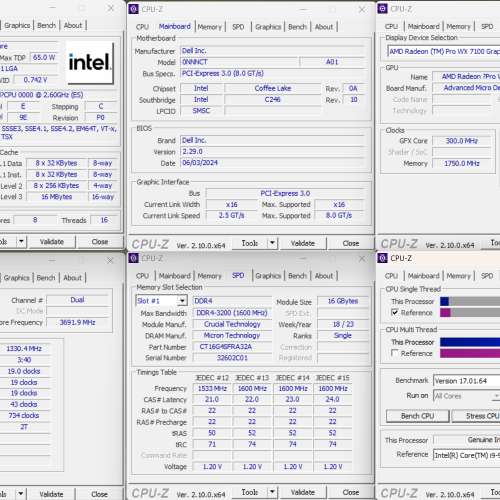Click Threads value 16 in CPU window
The image size is (500, 500).
point(104,220)
